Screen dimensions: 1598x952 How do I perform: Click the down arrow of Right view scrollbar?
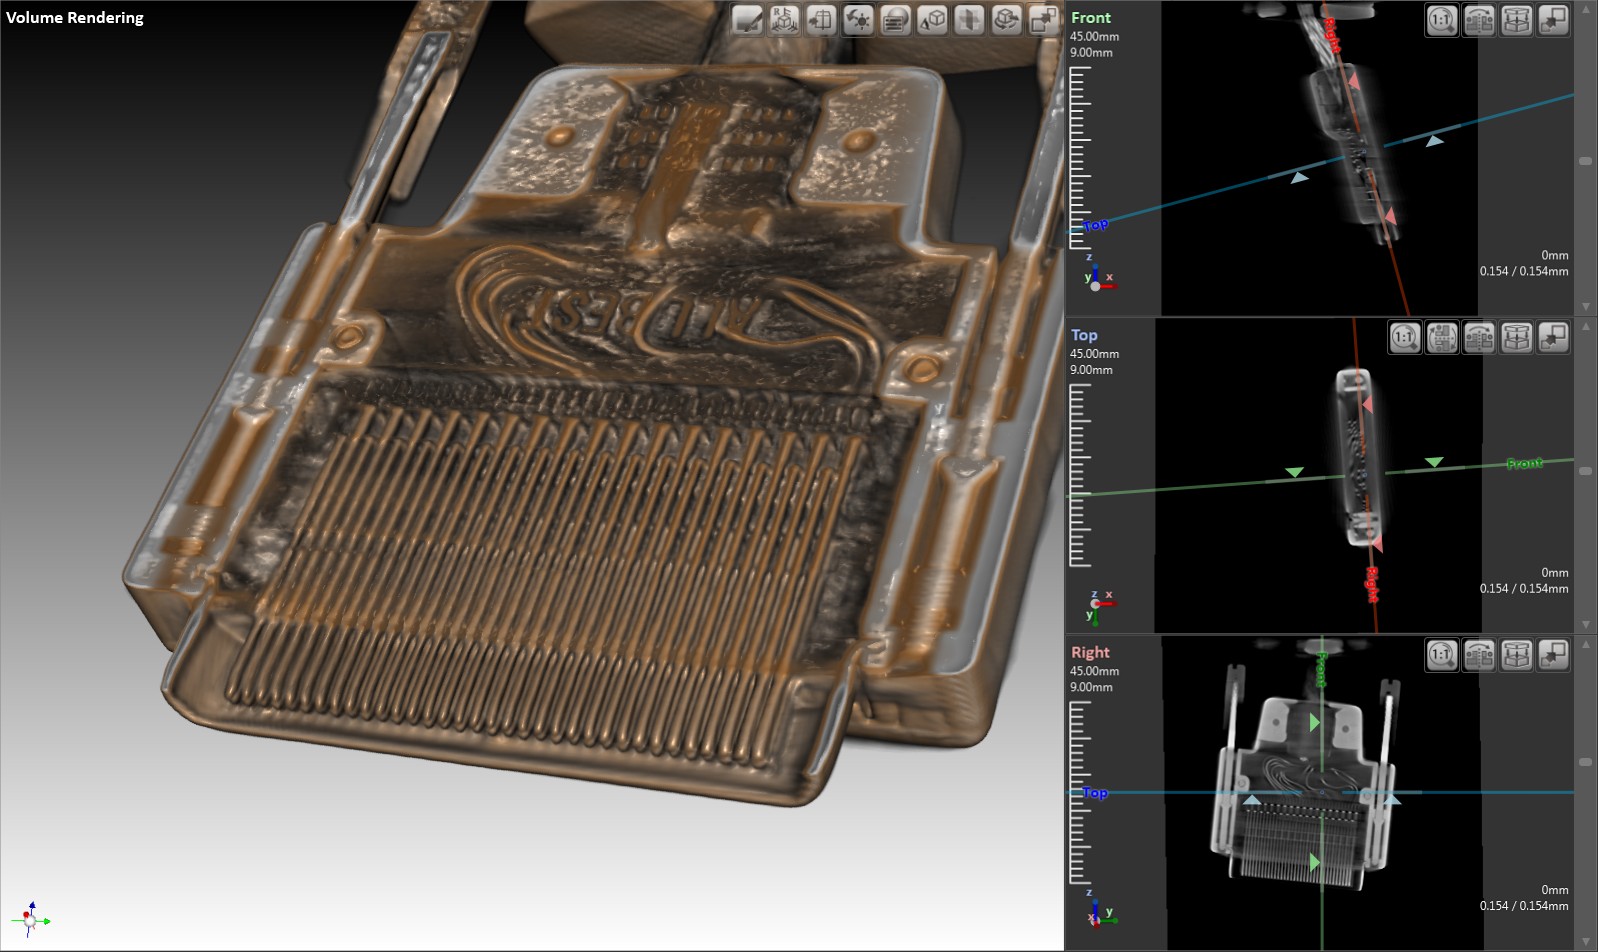pyautogui.click(x=1586, y=941)
